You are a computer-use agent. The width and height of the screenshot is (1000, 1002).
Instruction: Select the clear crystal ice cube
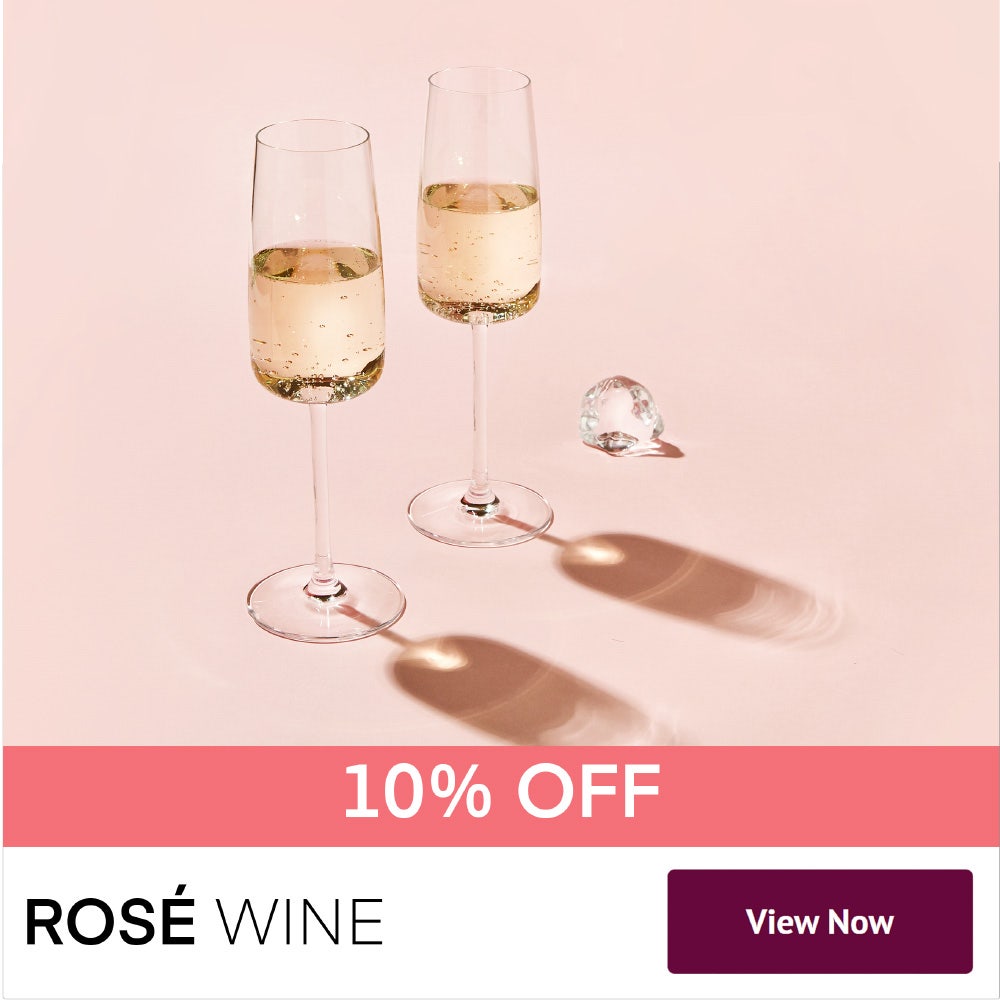pyautogui.click(x=622, y=415)
